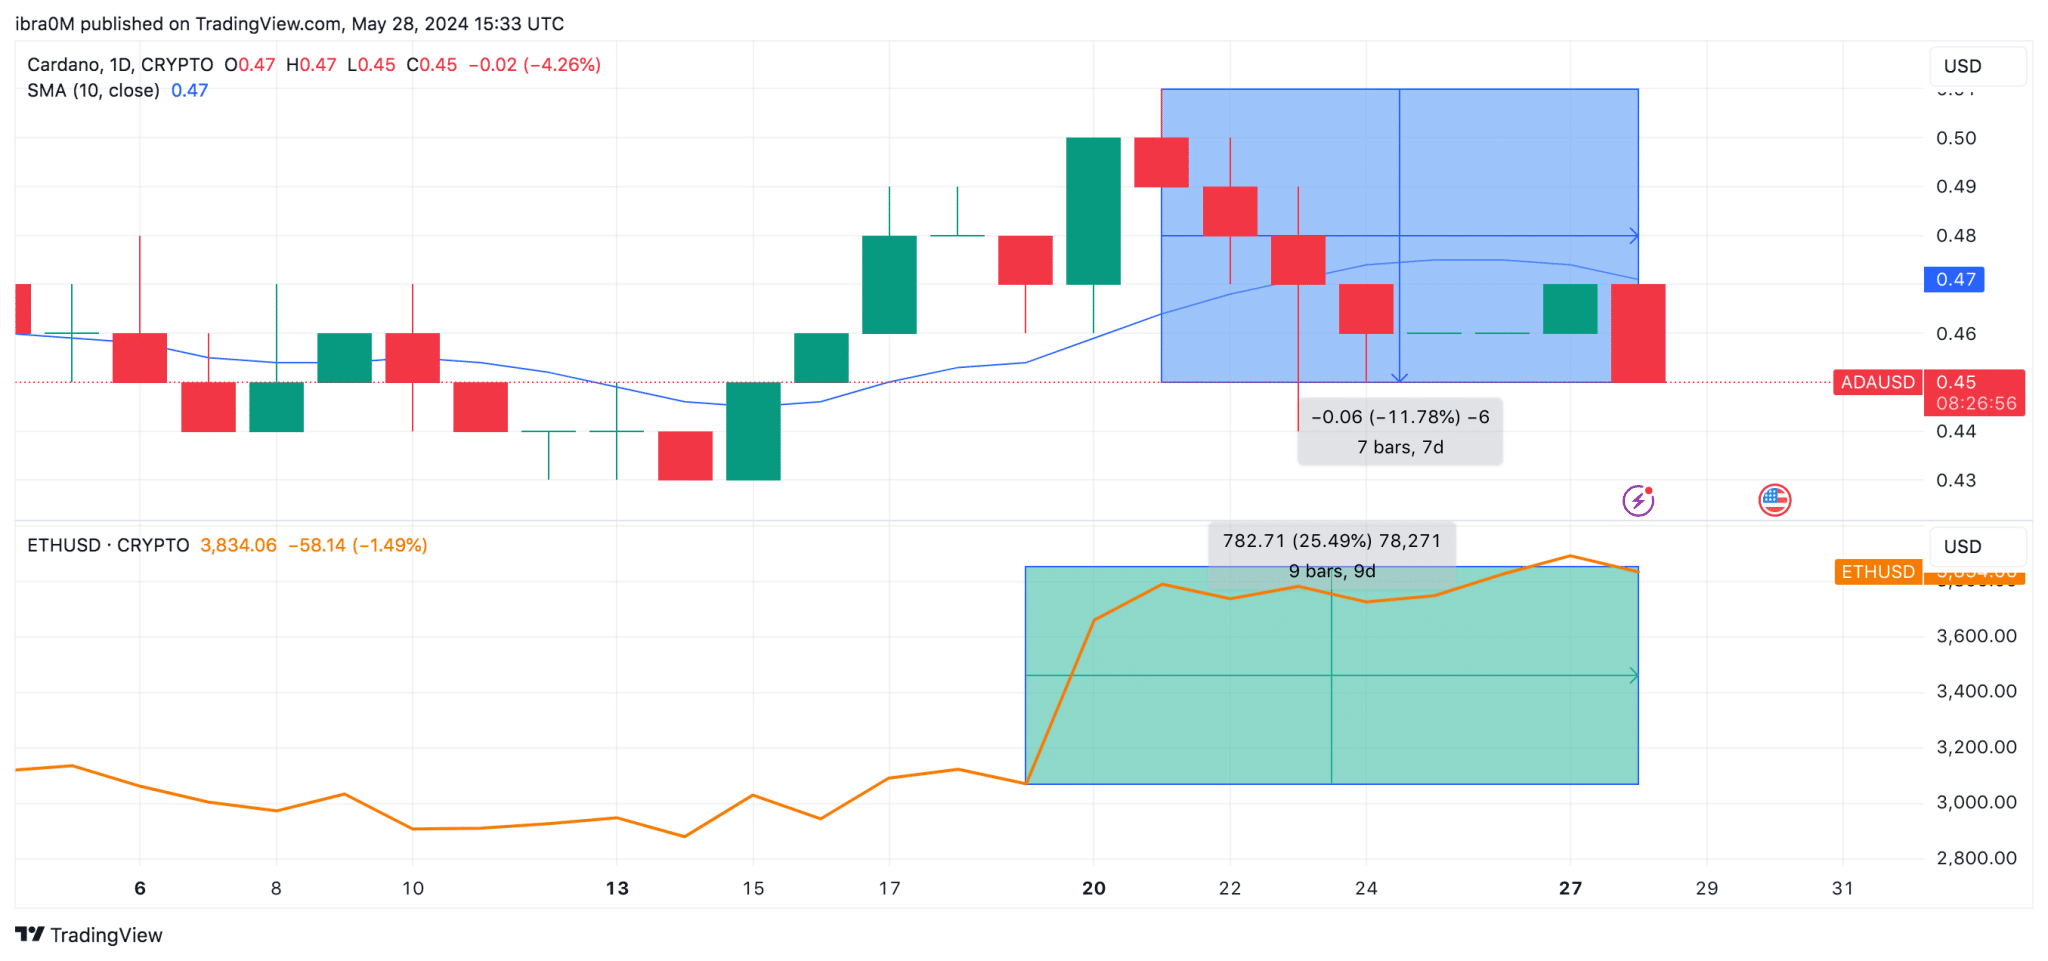Click the 0.43 price scale label
The height and width of the screenshot is (961, 2048).
[1956, 480]
